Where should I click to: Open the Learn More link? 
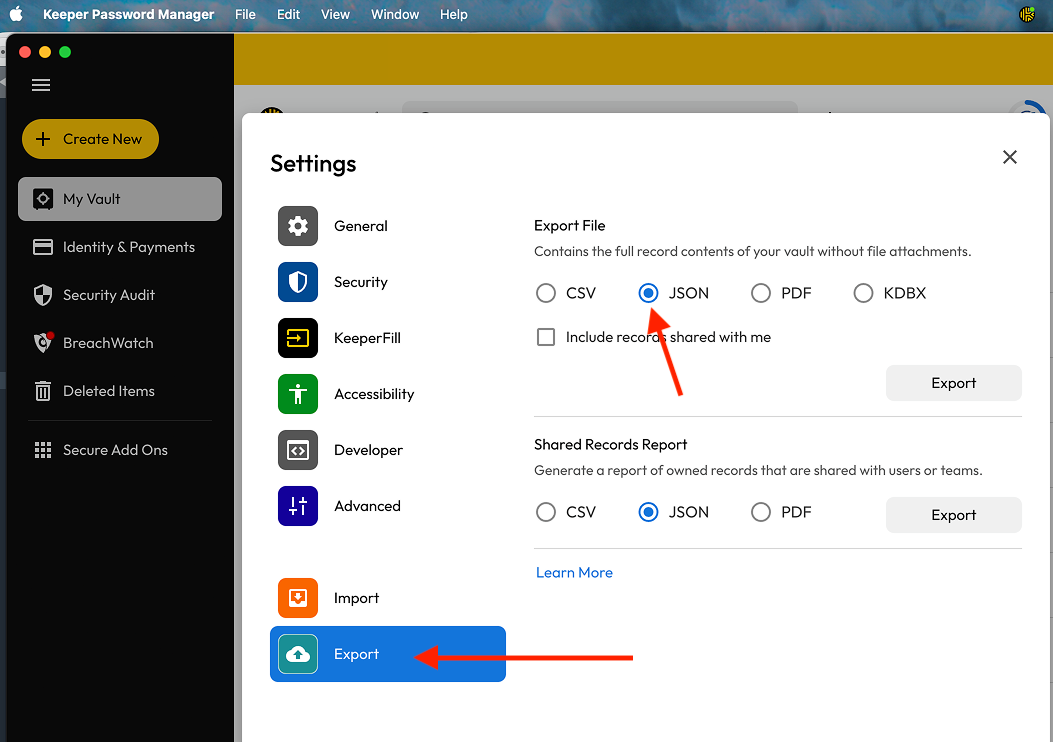574,572
